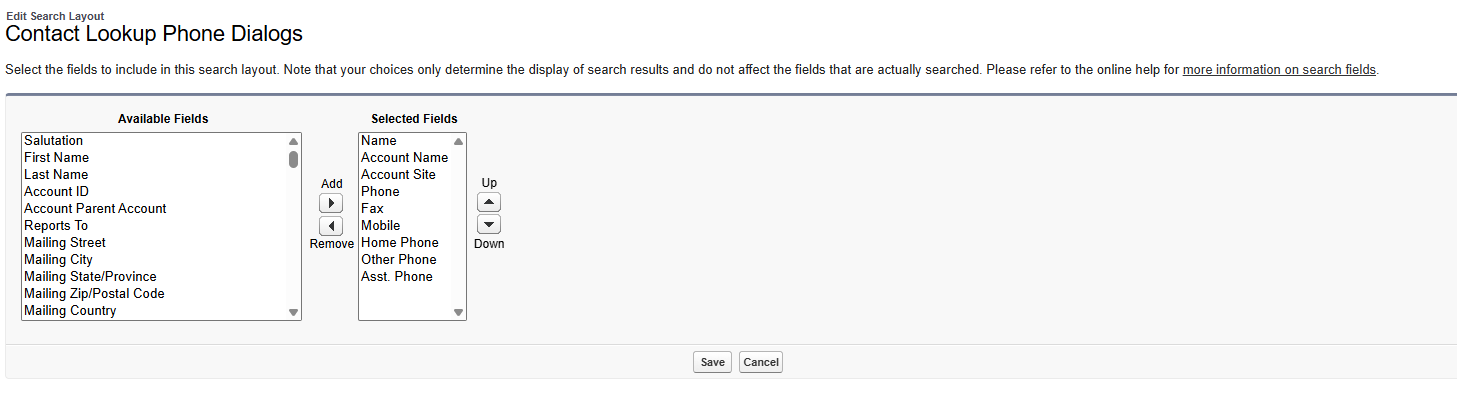Click the Add right-arrow button

point(331,203)
